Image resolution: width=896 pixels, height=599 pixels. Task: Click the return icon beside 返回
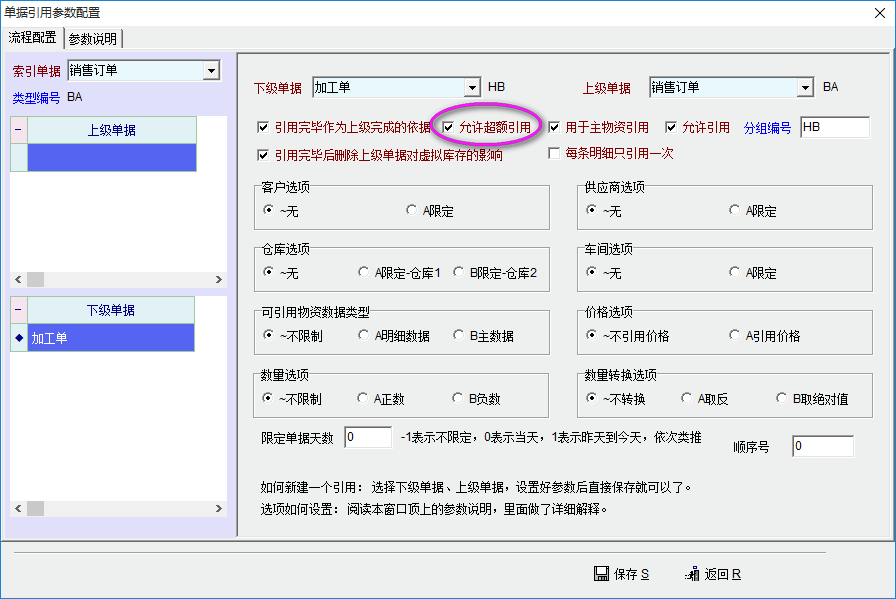tap(691, 574)
